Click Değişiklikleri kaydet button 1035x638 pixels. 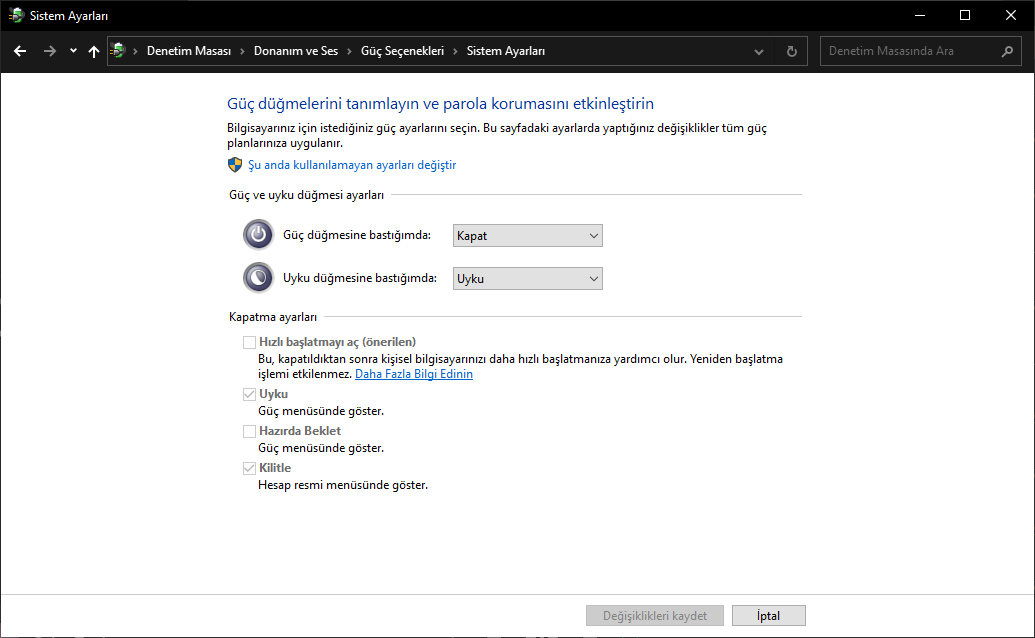654,616
